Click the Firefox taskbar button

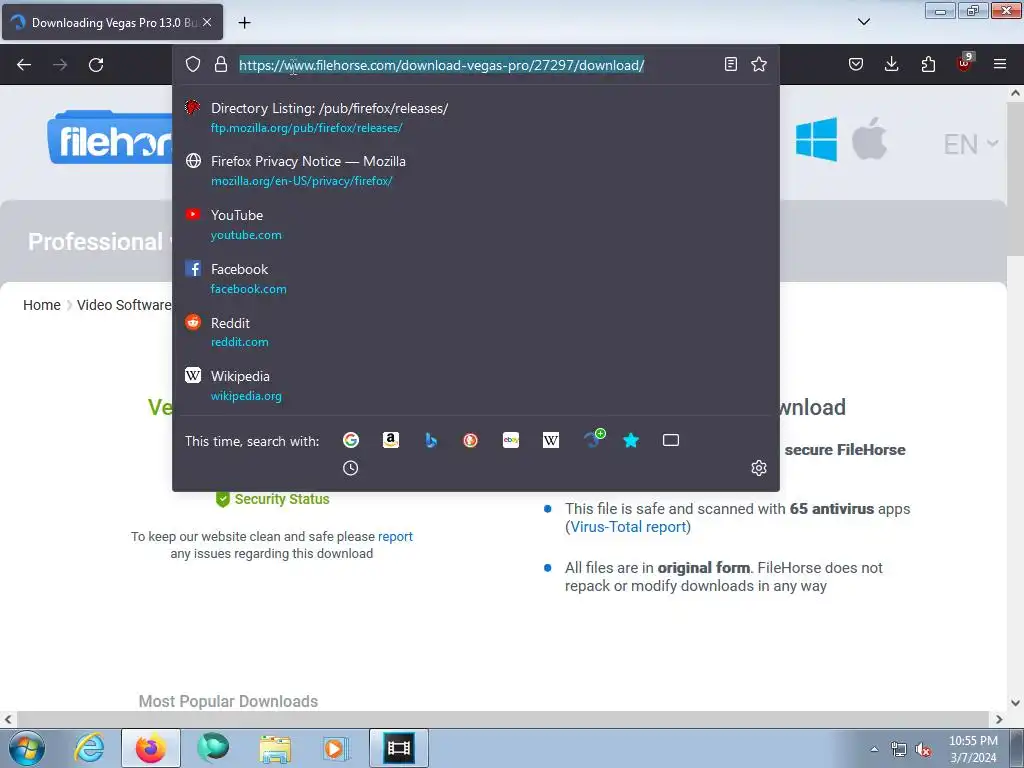click(151, 748)
